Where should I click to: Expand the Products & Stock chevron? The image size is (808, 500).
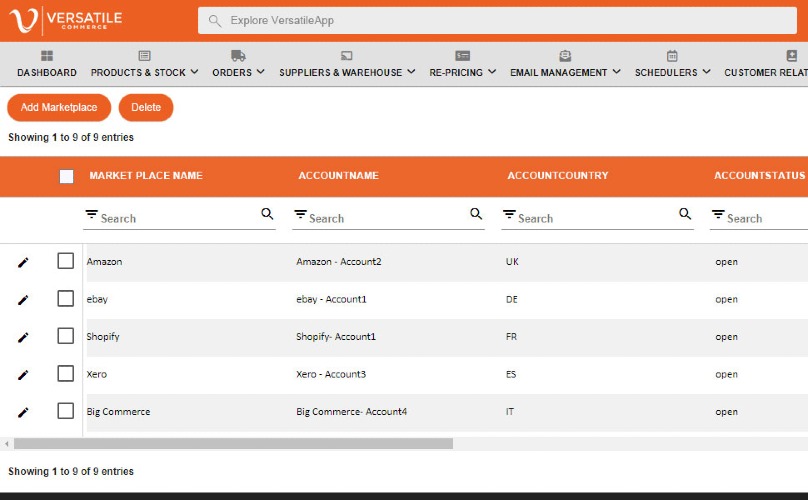tap(194, 72)
